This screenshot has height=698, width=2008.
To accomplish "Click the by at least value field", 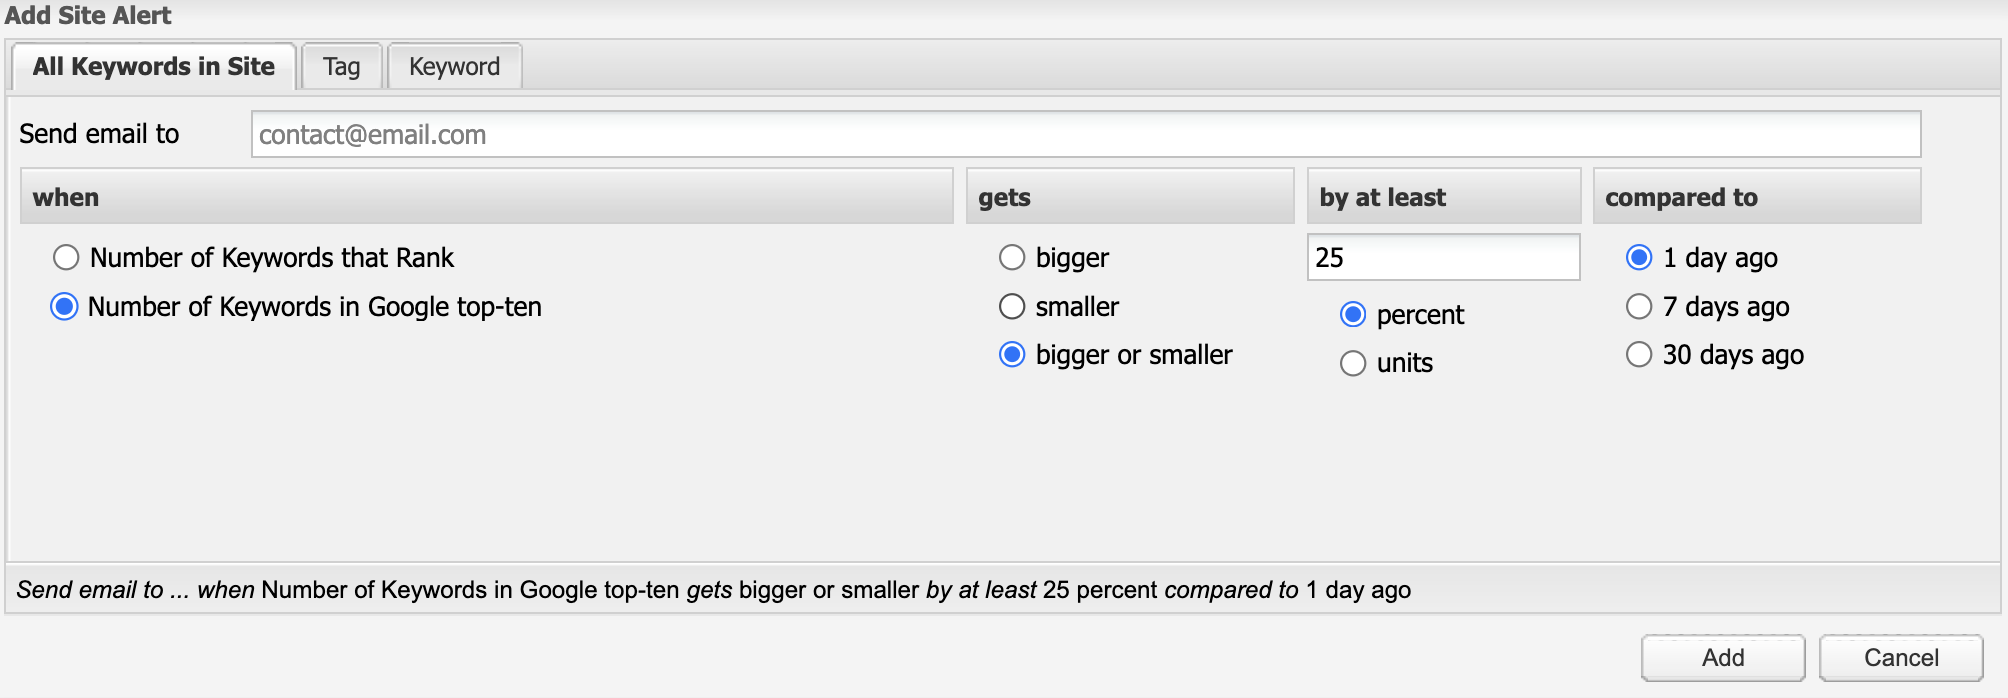I will point(1442,258).
